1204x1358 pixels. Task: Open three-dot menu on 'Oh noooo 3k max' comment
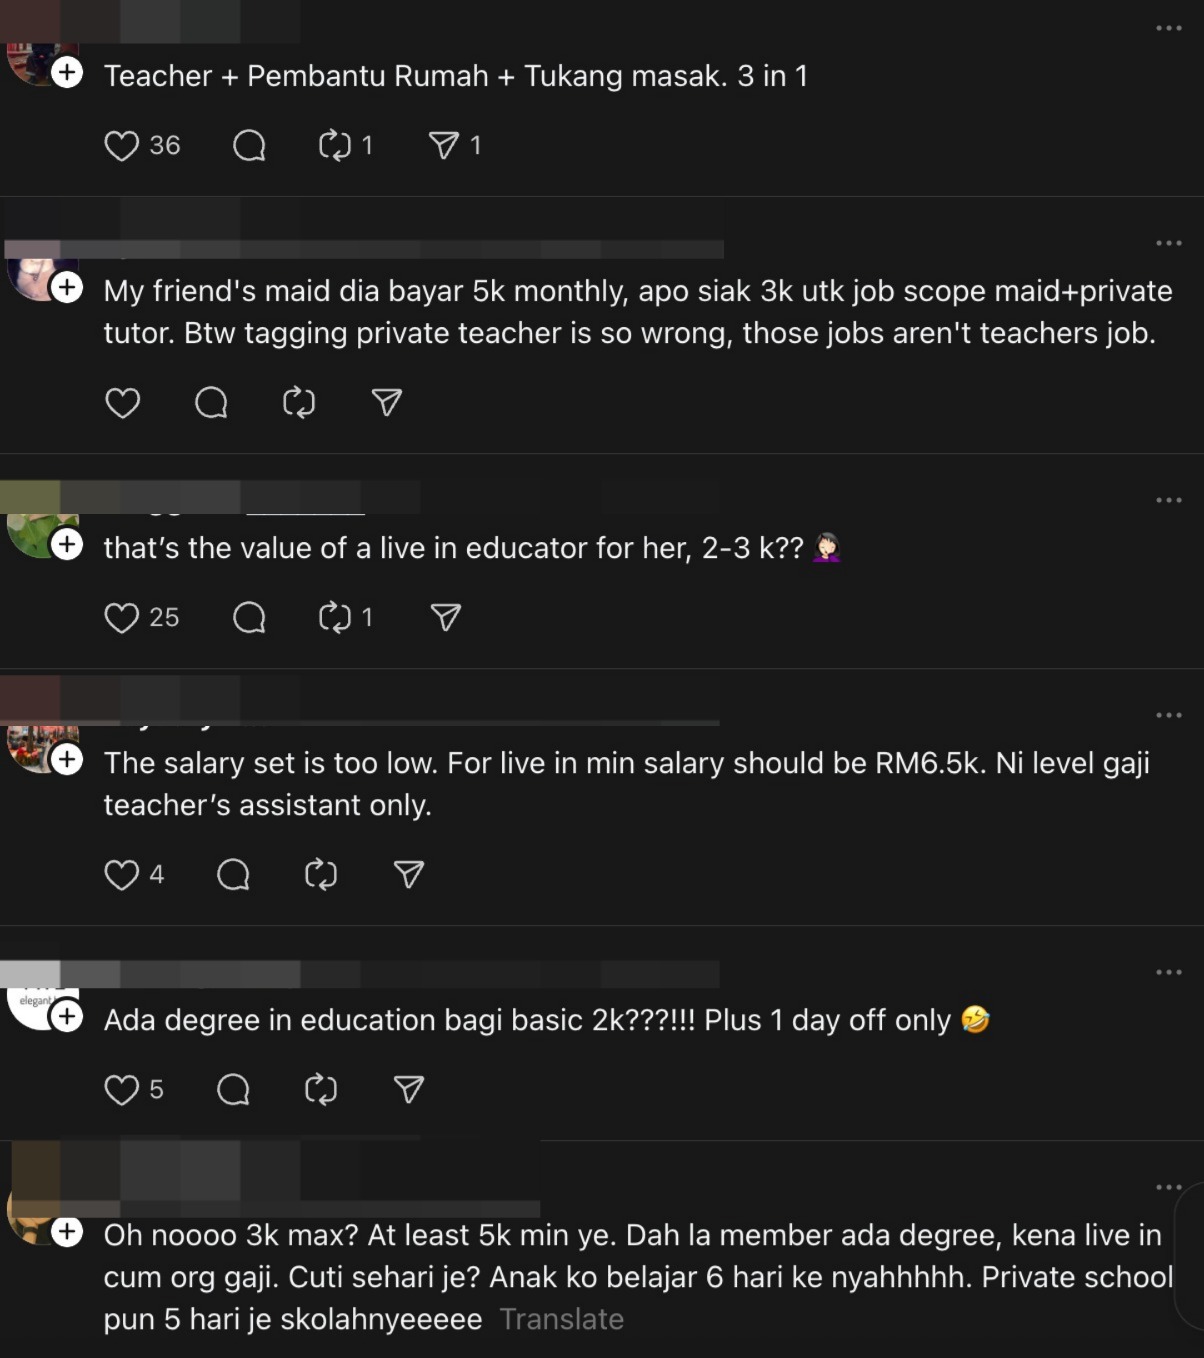(x=1168, y=1187)
